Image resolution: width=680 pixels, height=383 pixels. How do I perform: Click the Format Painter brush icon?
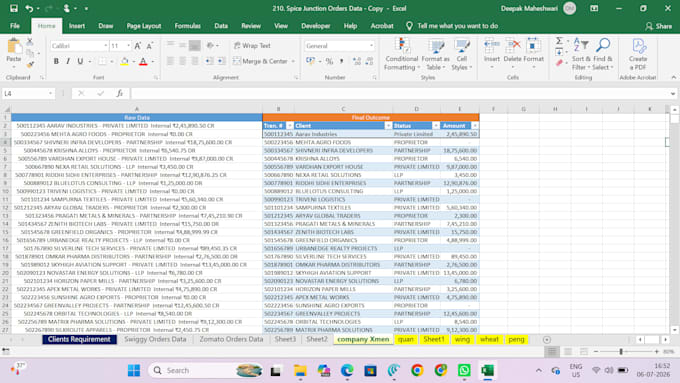click(30, 65)
